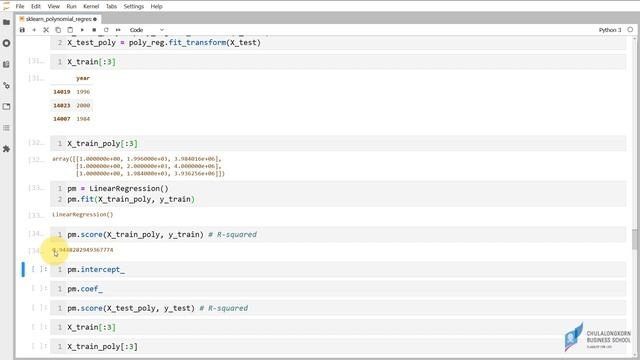Image resolution: width=640 pixels, height=360 pixels.
Task: Open the table of contents sidebar icon
Action: click(7, 128)
